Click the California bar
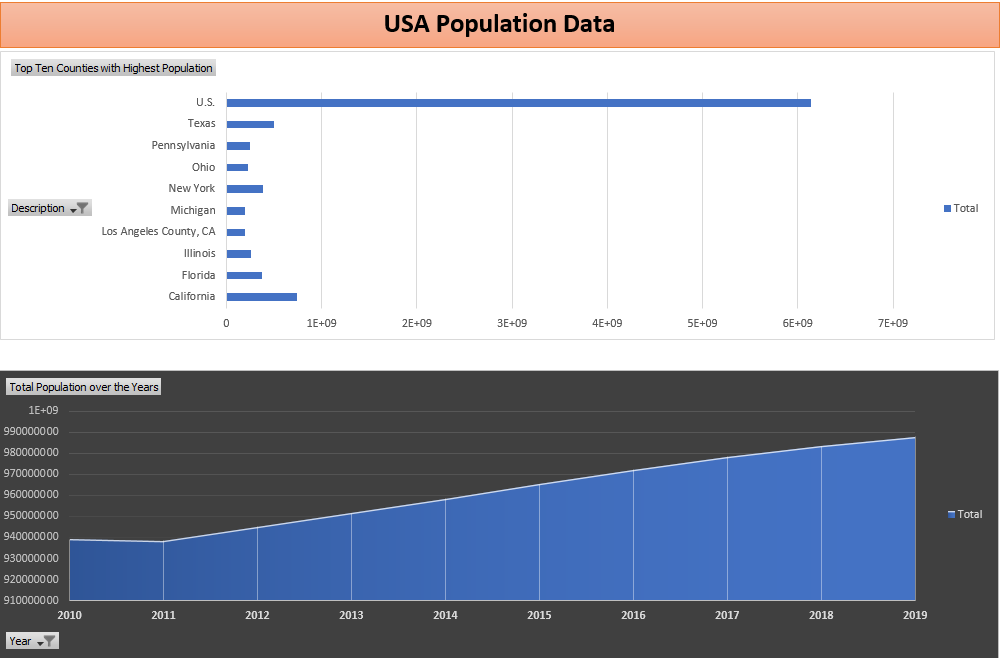This screenshot has width=1001, height=658. [x=261, y=297]
